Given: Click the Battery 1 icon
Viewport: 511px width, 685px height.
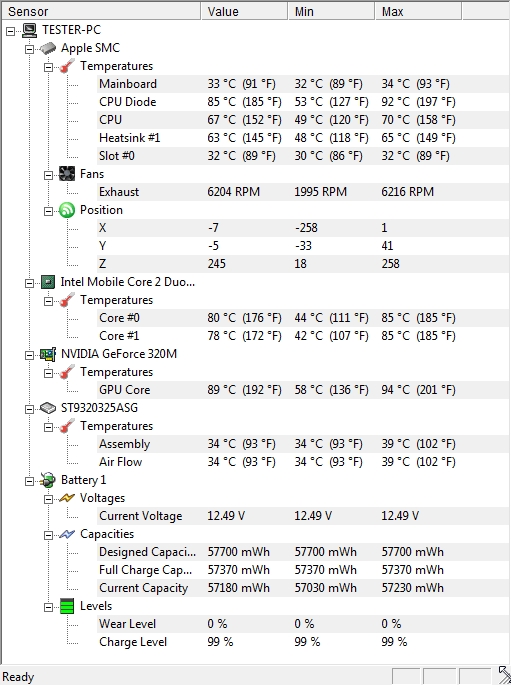Looking at the screenshot, I should click(x=48, y=480).
